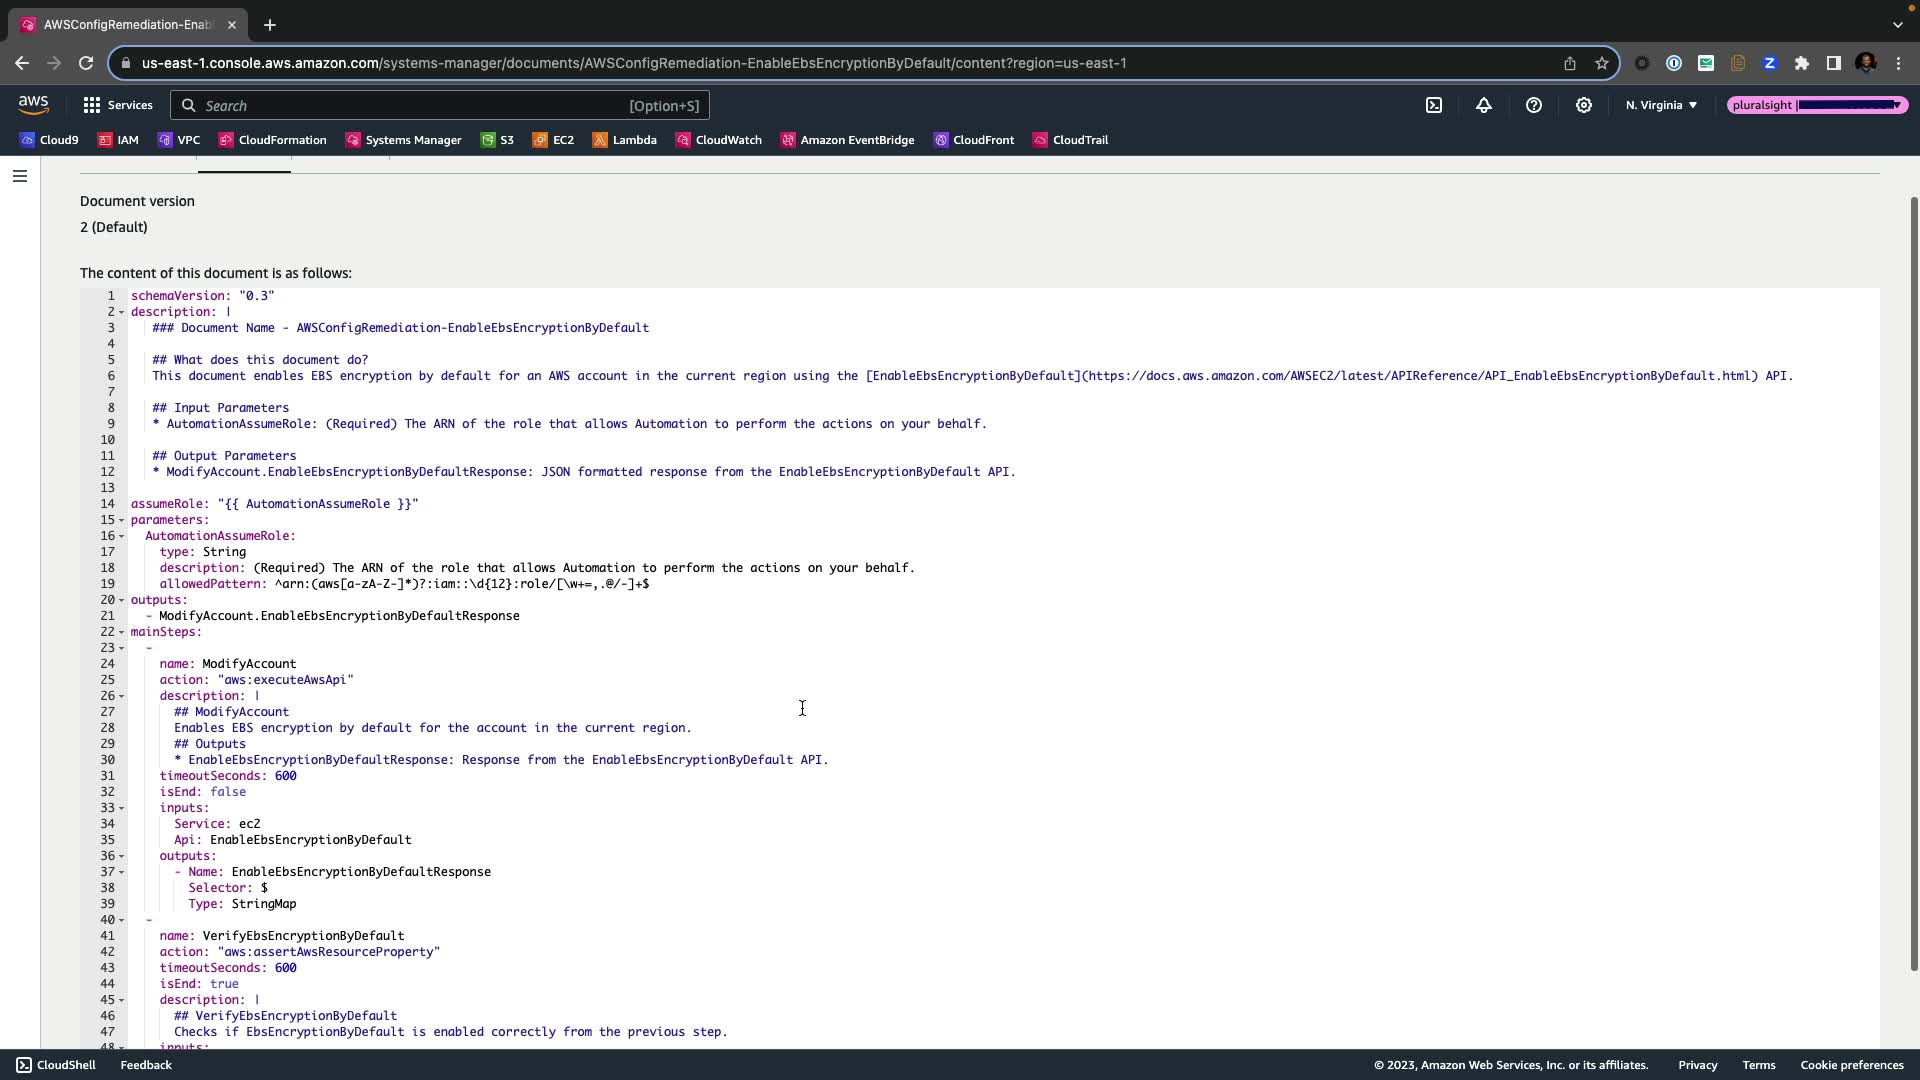Open the browser extensions puzzle icon
Image resolution: width=1920 pixels, height=1080 pixels.
coord(1802,63)
